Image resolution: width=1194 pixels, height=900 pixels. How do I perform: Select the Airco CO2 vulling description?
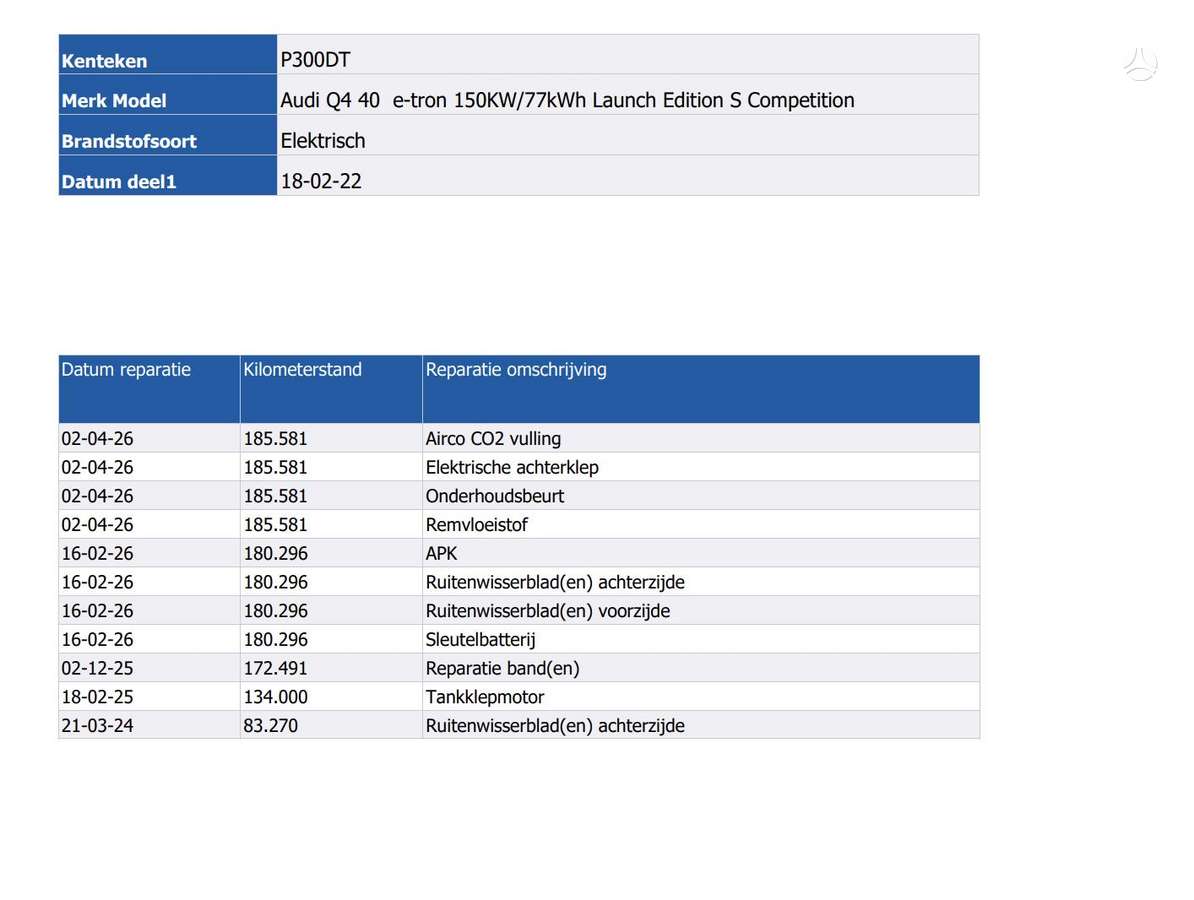(493, 439)
